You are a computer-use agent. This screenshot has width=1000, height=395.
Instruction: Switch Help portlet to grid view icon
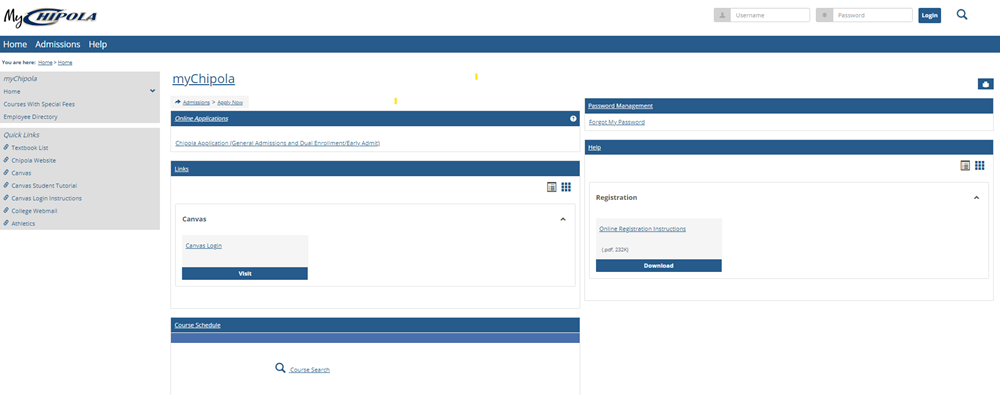coord(980,166)
